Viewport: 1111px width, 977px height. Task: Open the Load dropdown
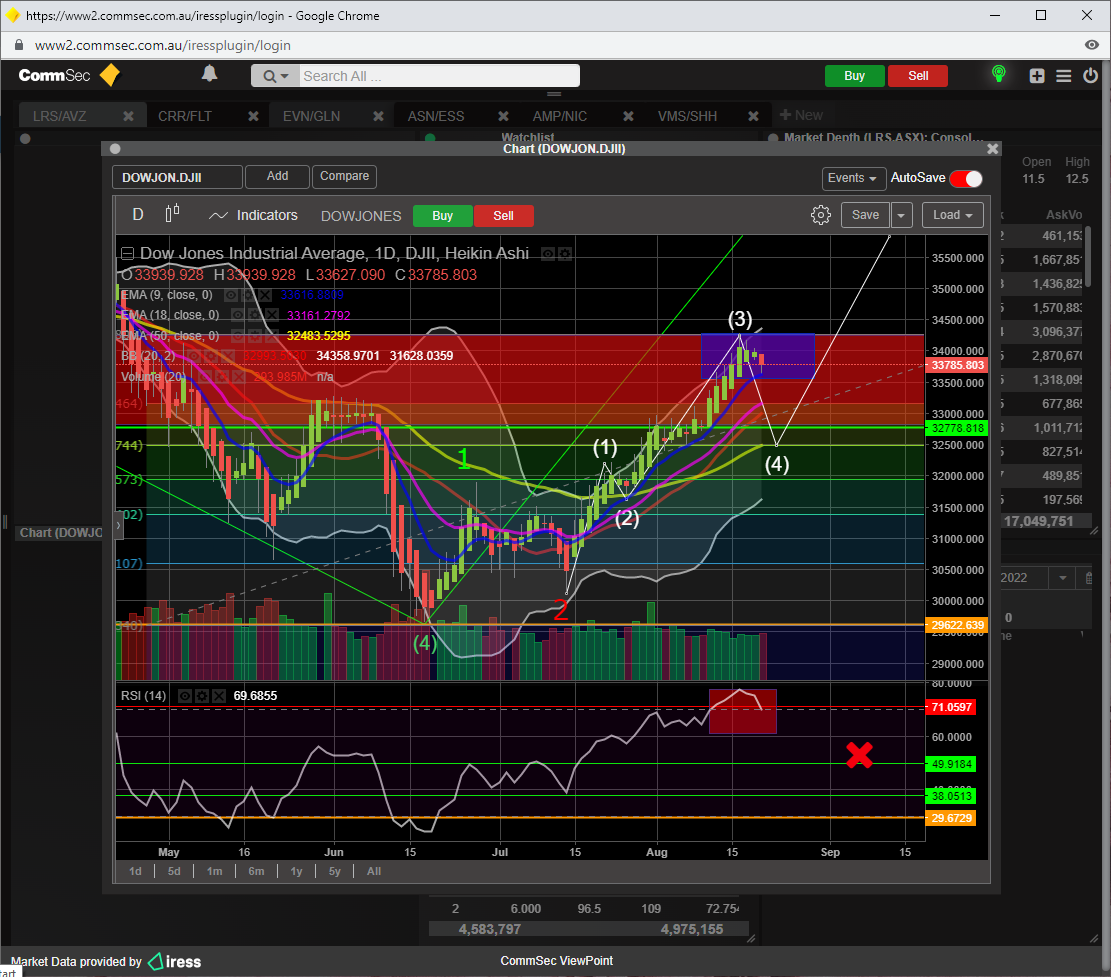pyautogui.click(x=953, y=215)
